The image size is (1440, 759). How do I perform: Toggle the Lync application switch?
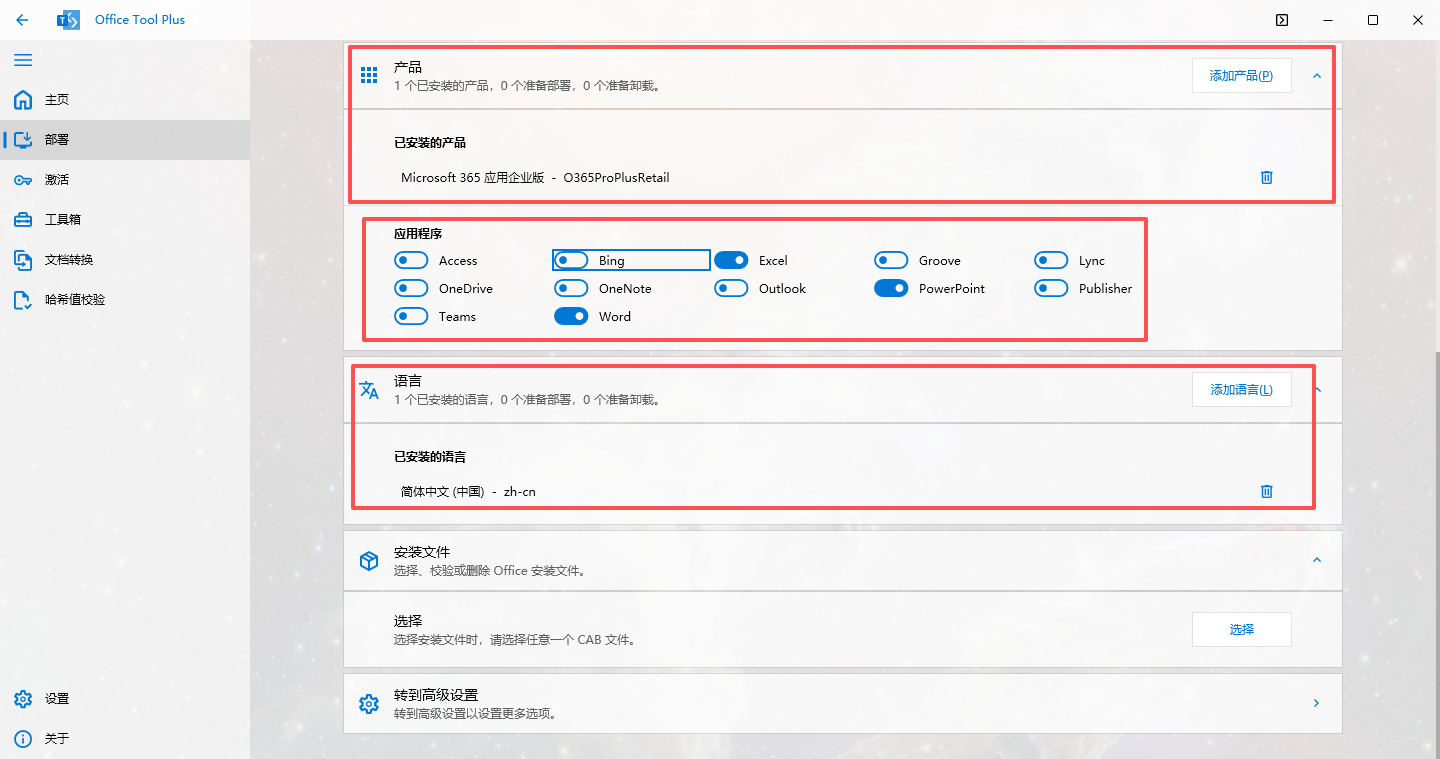(x=1051, y=260)
